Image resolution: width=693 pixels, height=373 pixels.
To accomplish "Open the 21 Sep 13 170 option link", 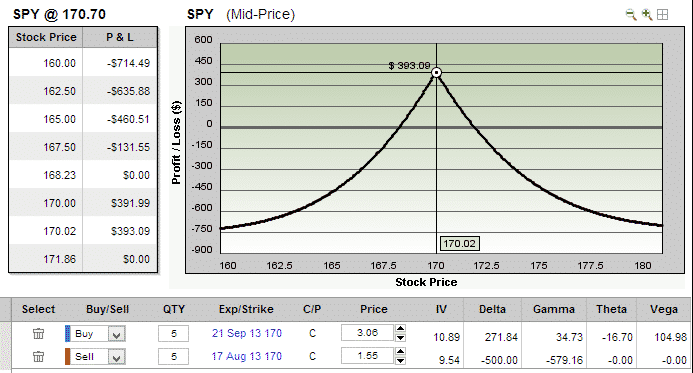I will [x=247, y=333].
